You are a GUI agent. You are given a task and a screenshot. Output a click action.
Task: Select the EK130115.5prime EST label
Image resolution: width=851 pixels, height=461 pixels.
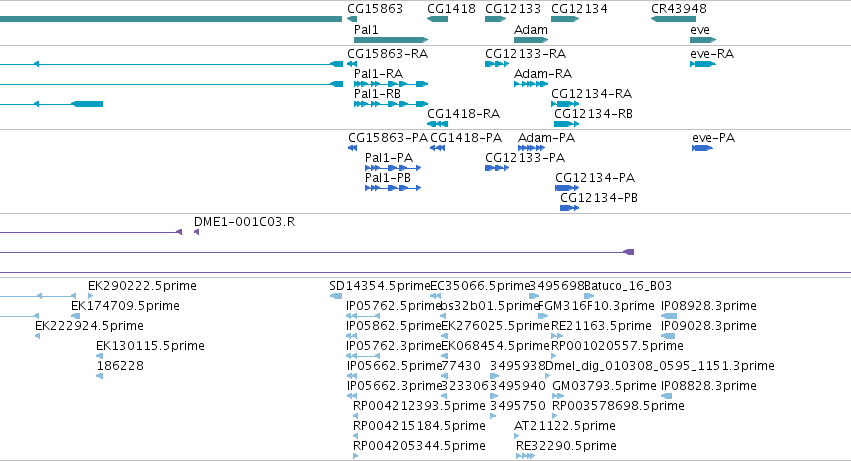pos(150,346)
